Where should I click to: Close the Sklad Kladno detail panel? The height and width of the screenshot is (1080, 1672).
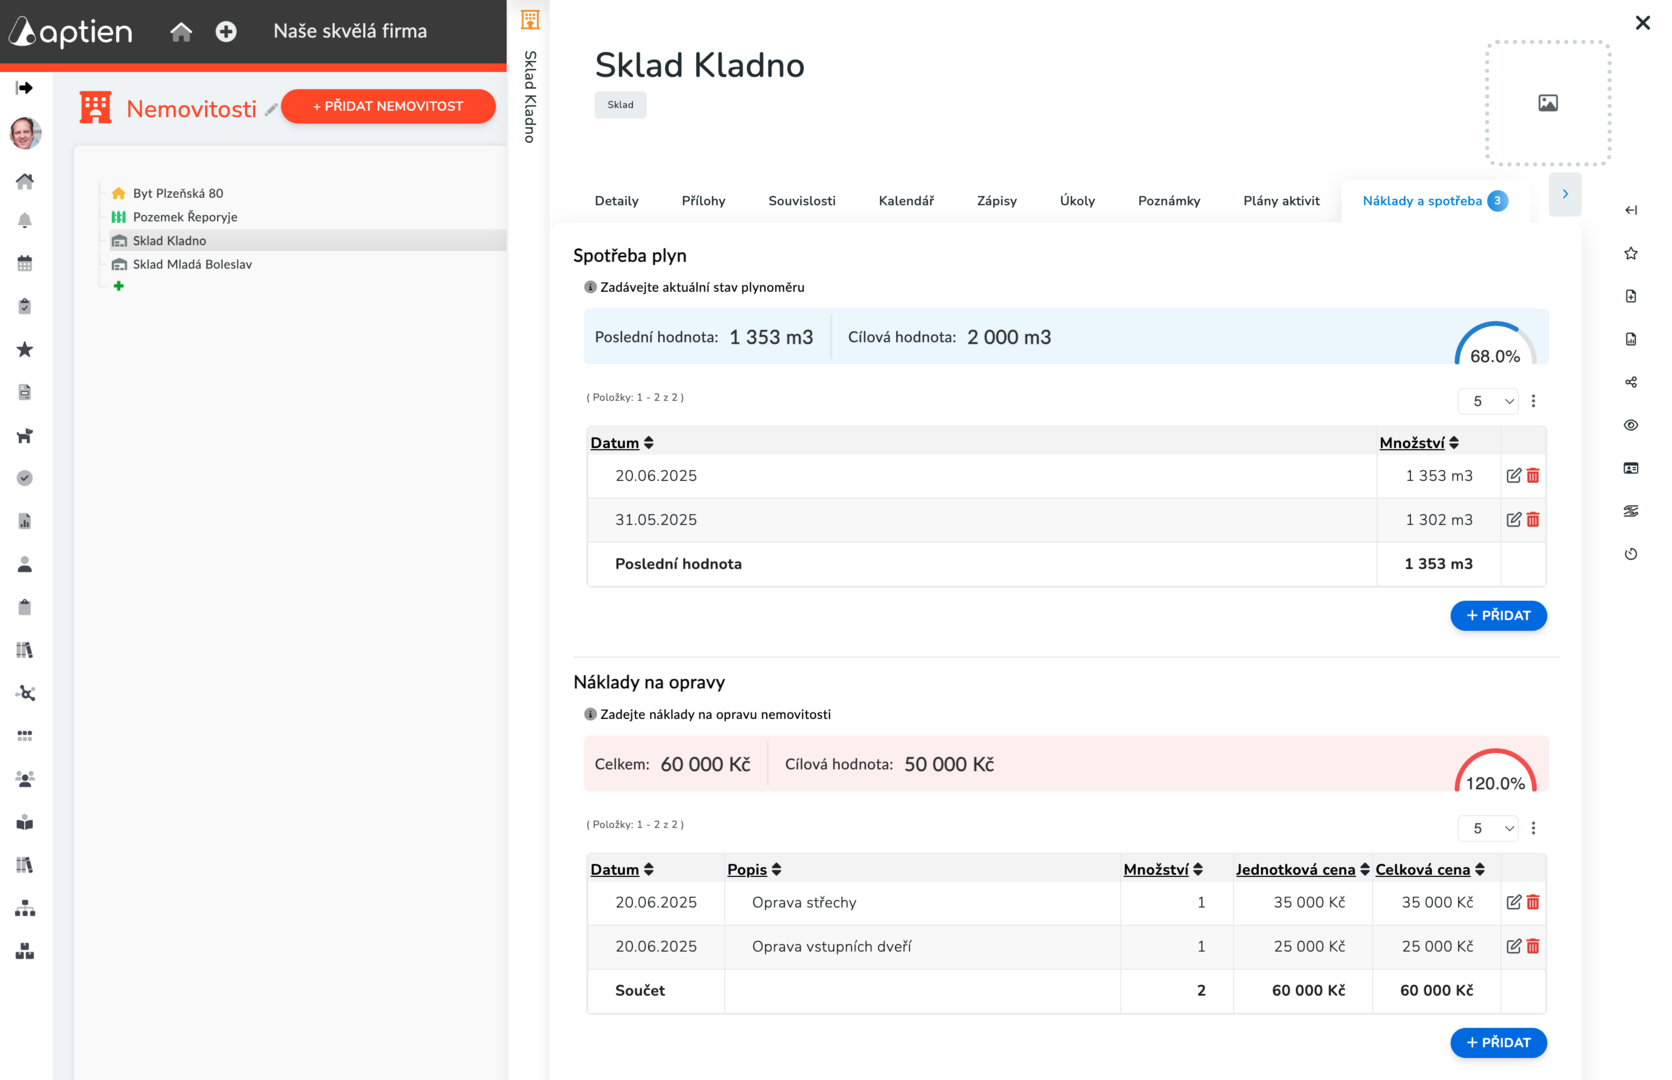(x=1642, y=23)
